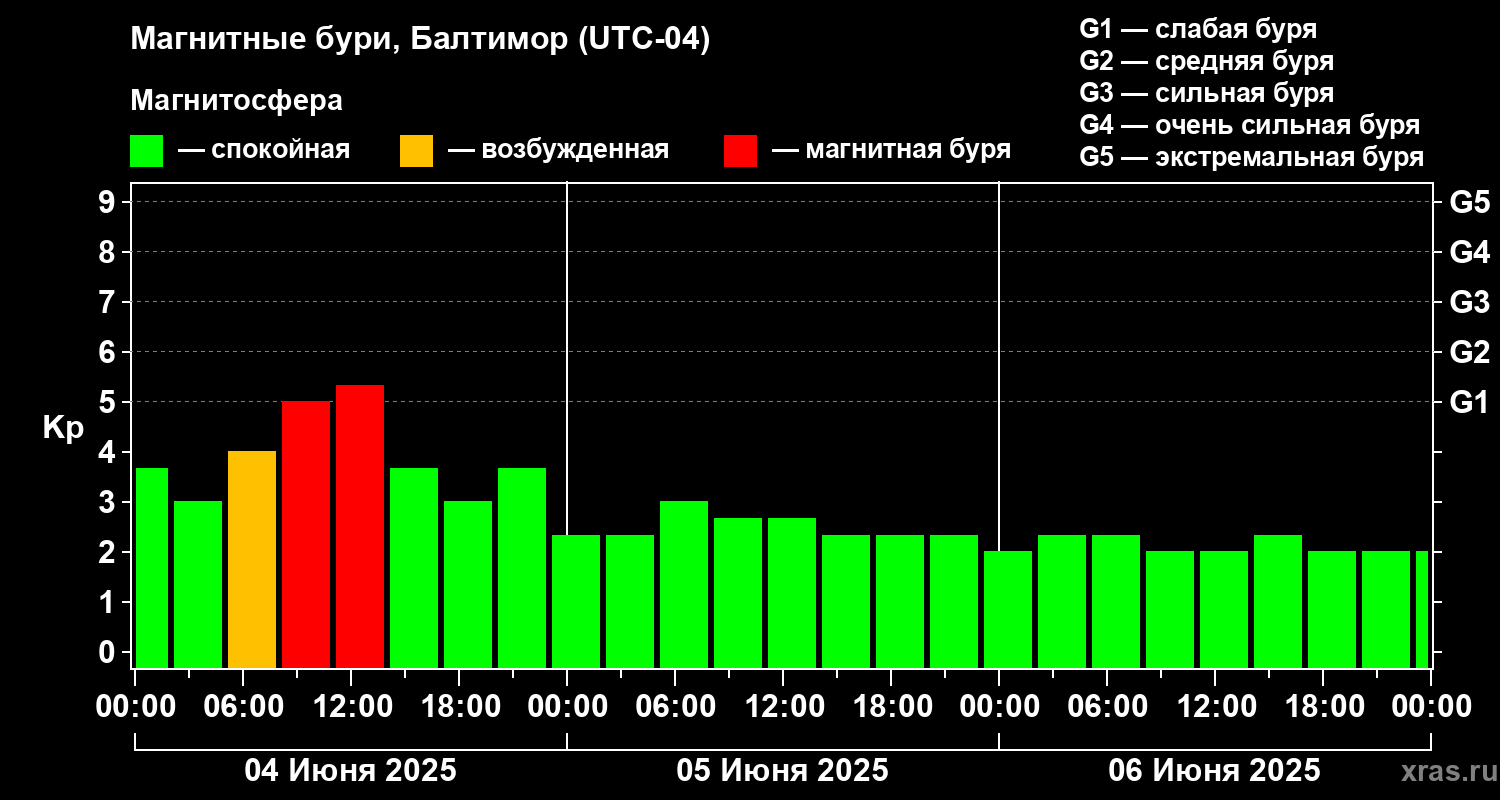1500x800 pixels.
Task: Click the '00:00' label between 04 and 05 June
Action: coord(567,707)
